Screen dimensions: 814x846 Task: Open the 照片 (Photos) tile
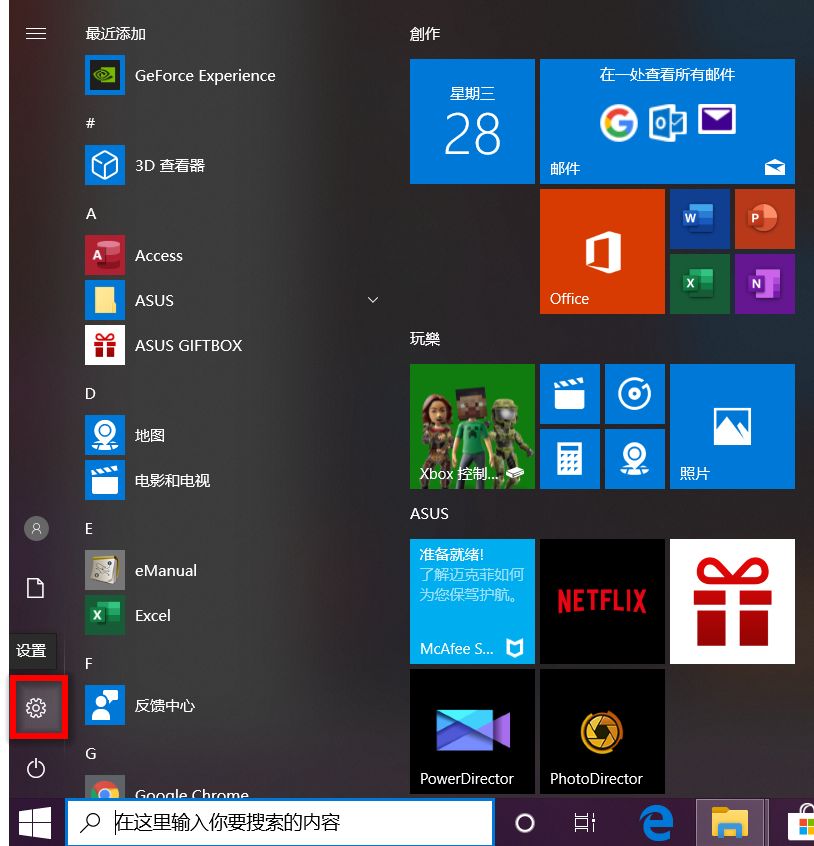(732, 426)
